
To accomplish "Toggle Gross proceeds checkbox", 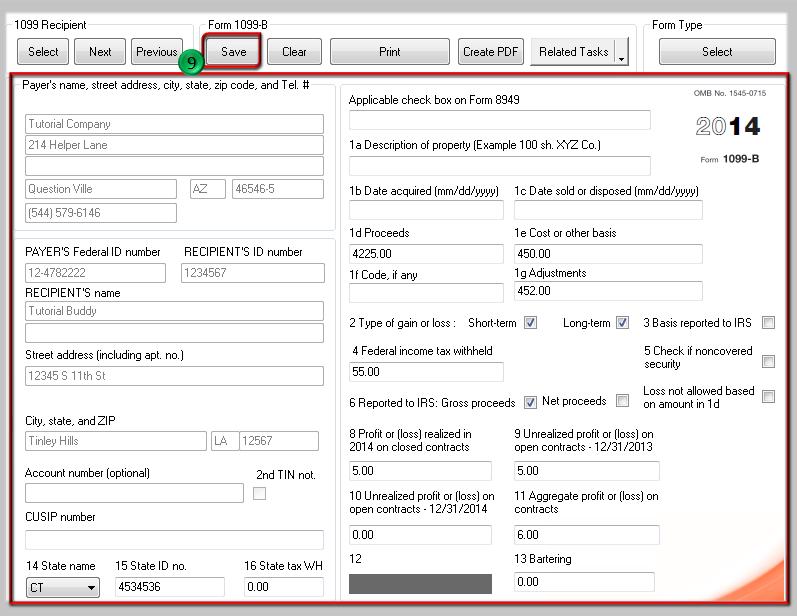I will pos(530,402).
